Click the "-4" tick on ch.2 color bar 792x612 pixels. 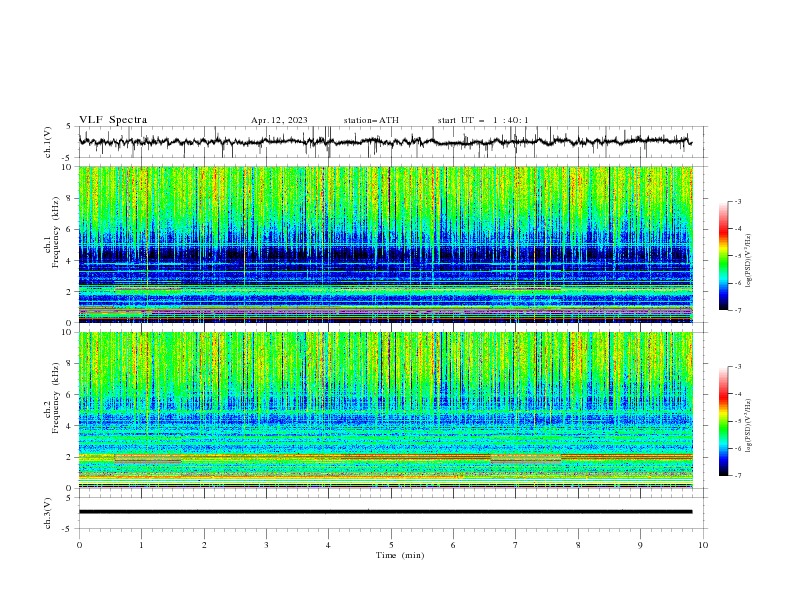point(738,394)
